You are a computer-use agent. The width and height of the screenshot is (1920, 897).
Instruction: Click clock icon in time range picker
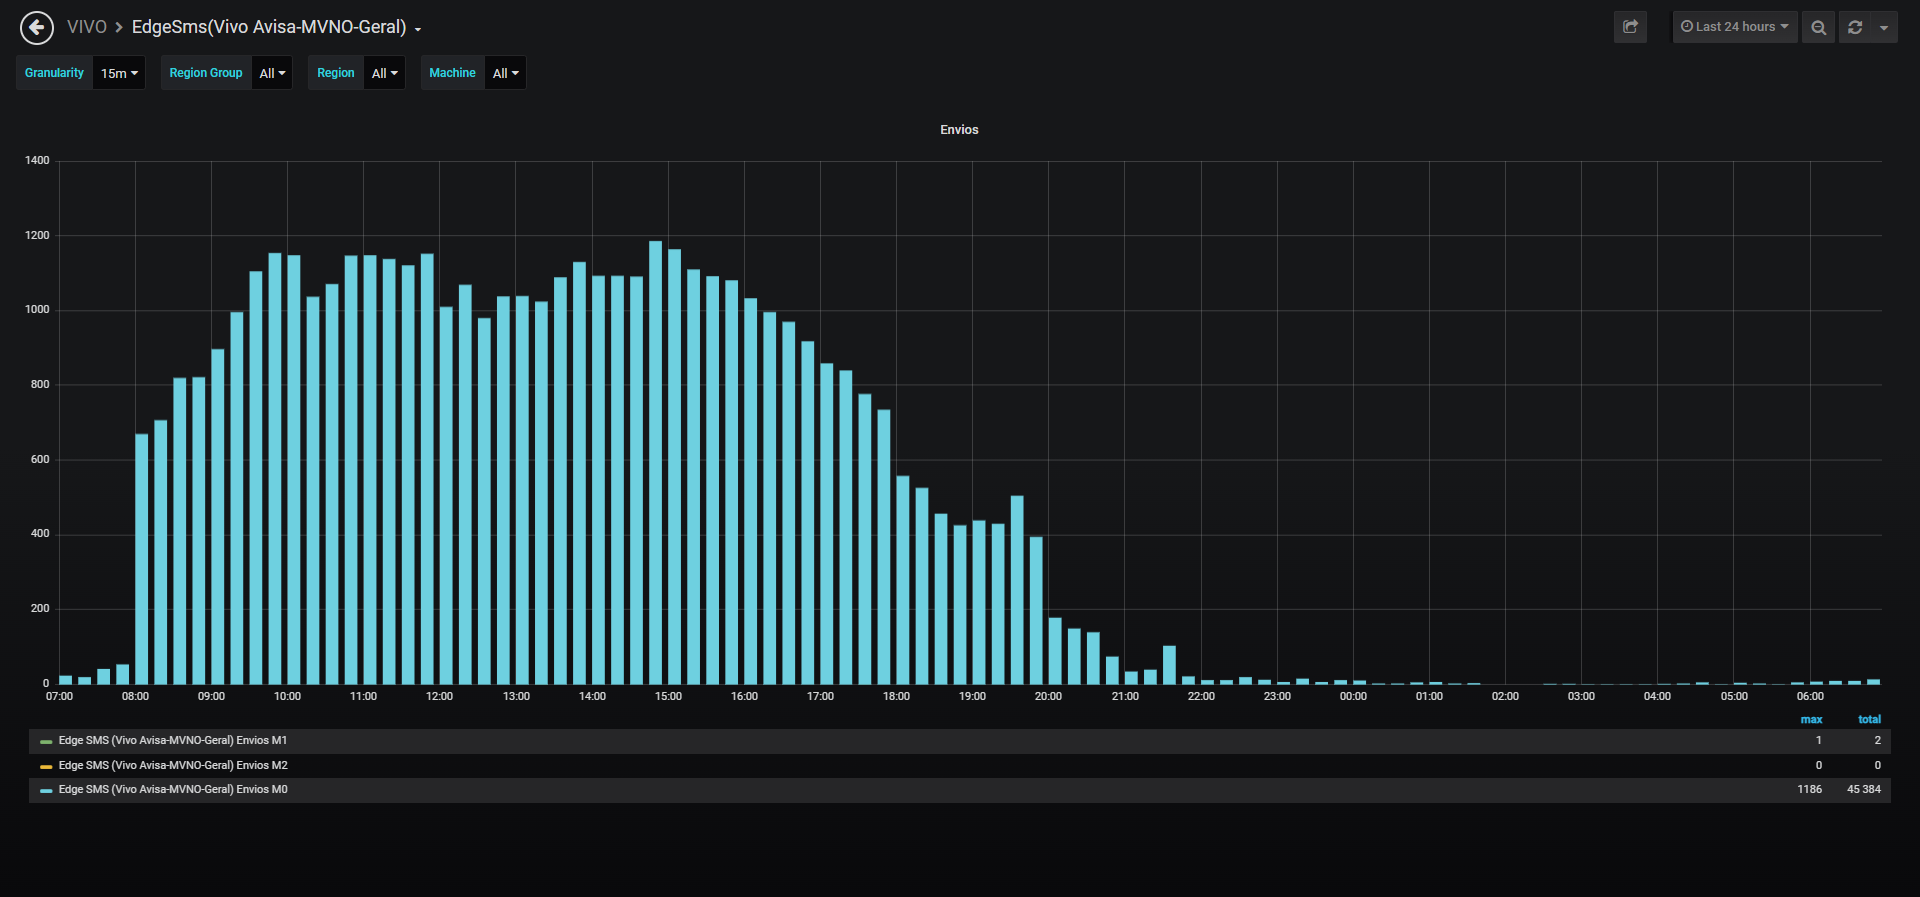coord(1687,27)
